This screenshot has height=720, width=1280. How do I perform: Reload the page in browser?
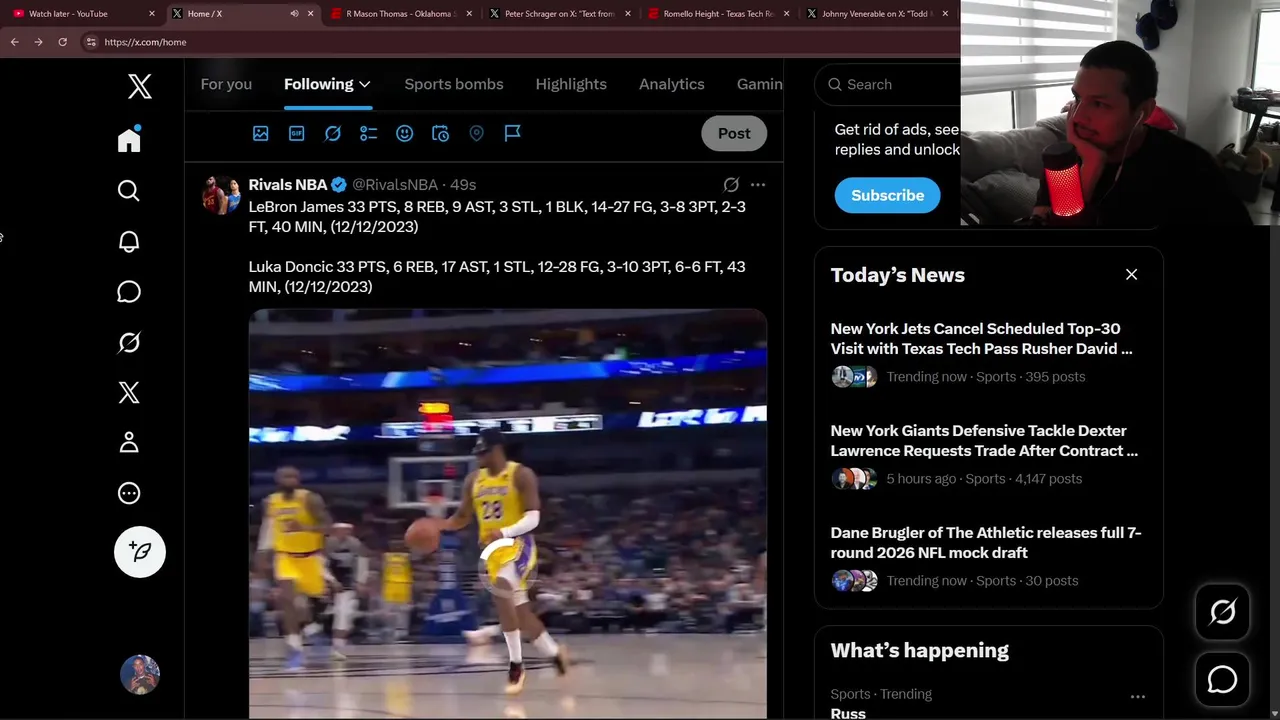(x=62, y=42)
